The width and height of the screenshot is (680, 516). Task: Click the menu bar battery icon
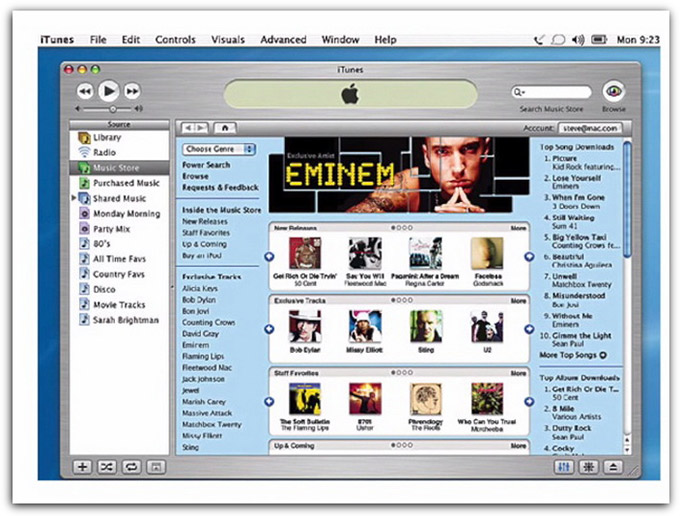click(599, 40)
